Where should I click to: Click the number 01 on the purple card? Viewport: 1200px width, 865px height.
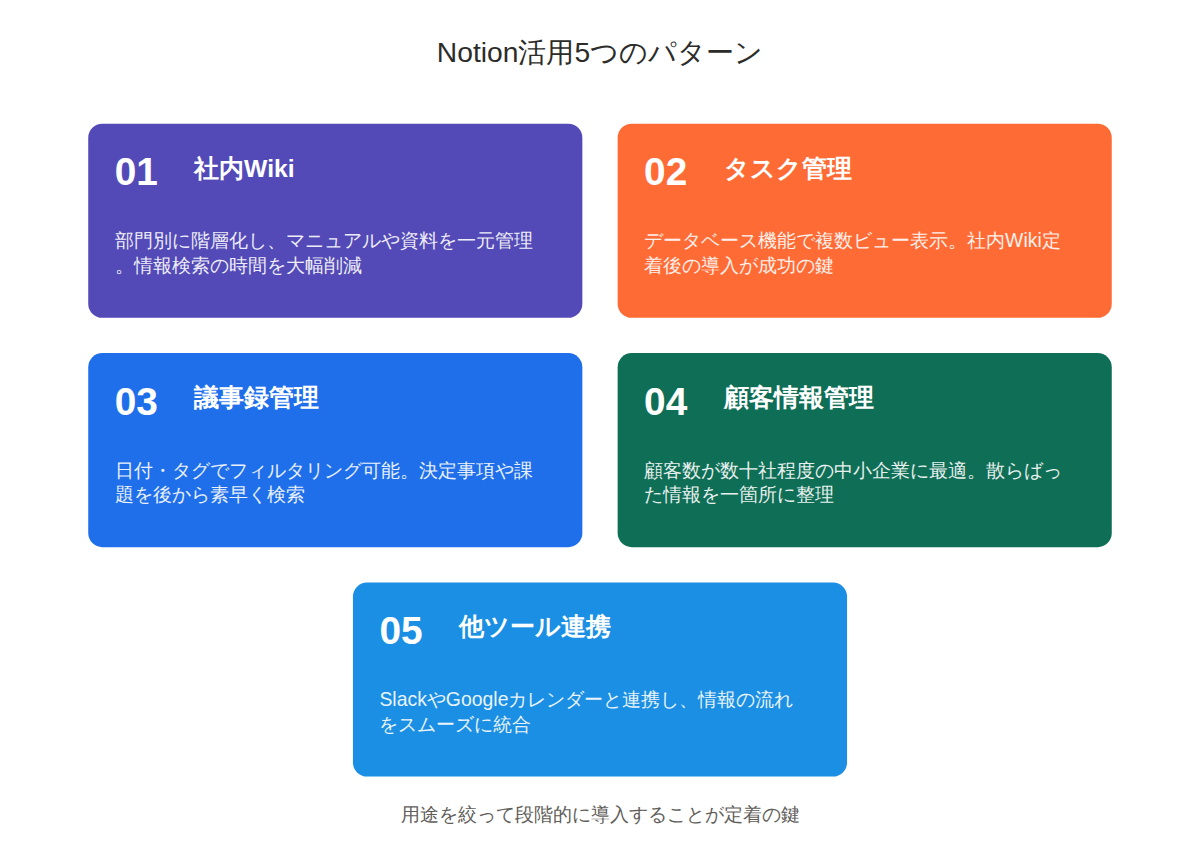tap(136, 172)
